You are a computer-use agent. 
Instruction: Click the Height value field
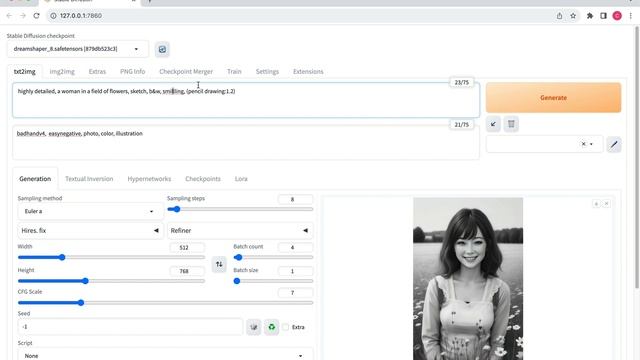[187, 271]
